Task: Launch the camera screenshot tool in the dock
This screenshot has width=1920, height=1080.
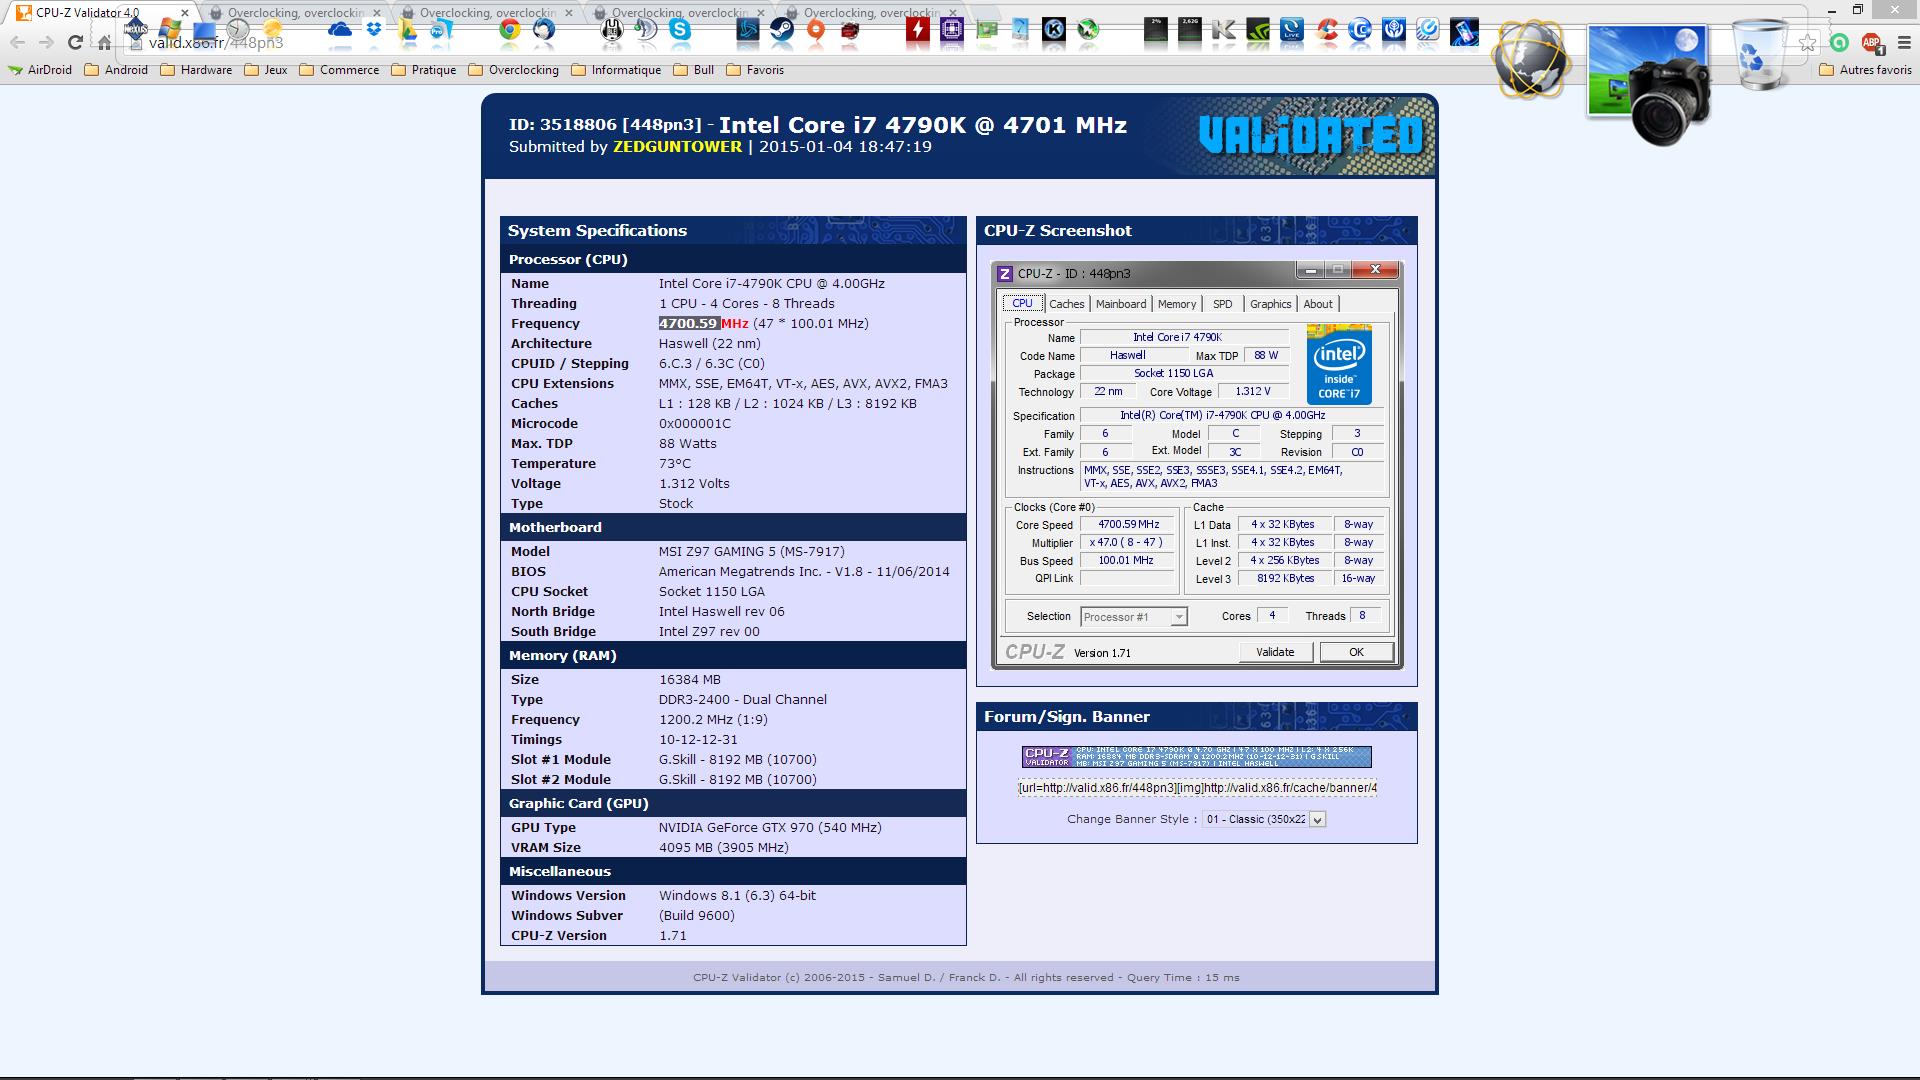Action: (x=1648, y=85)
